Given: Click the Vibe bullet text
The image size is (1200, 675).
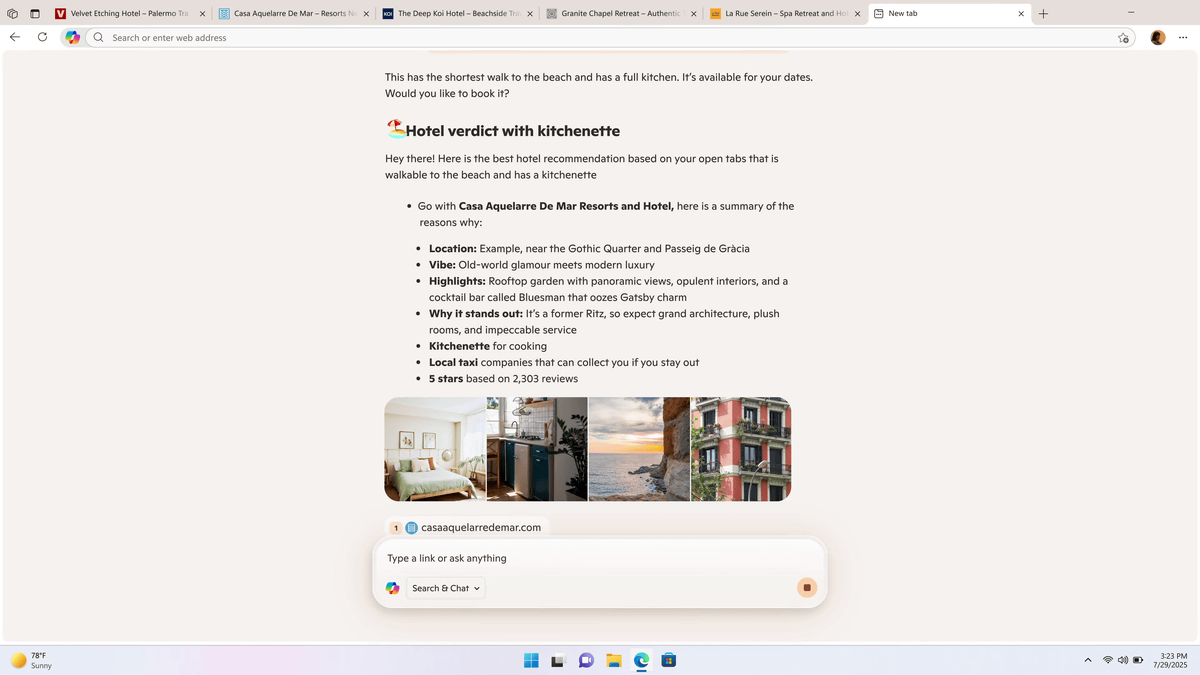Looking at the screenshot, I should pos(542,265).
